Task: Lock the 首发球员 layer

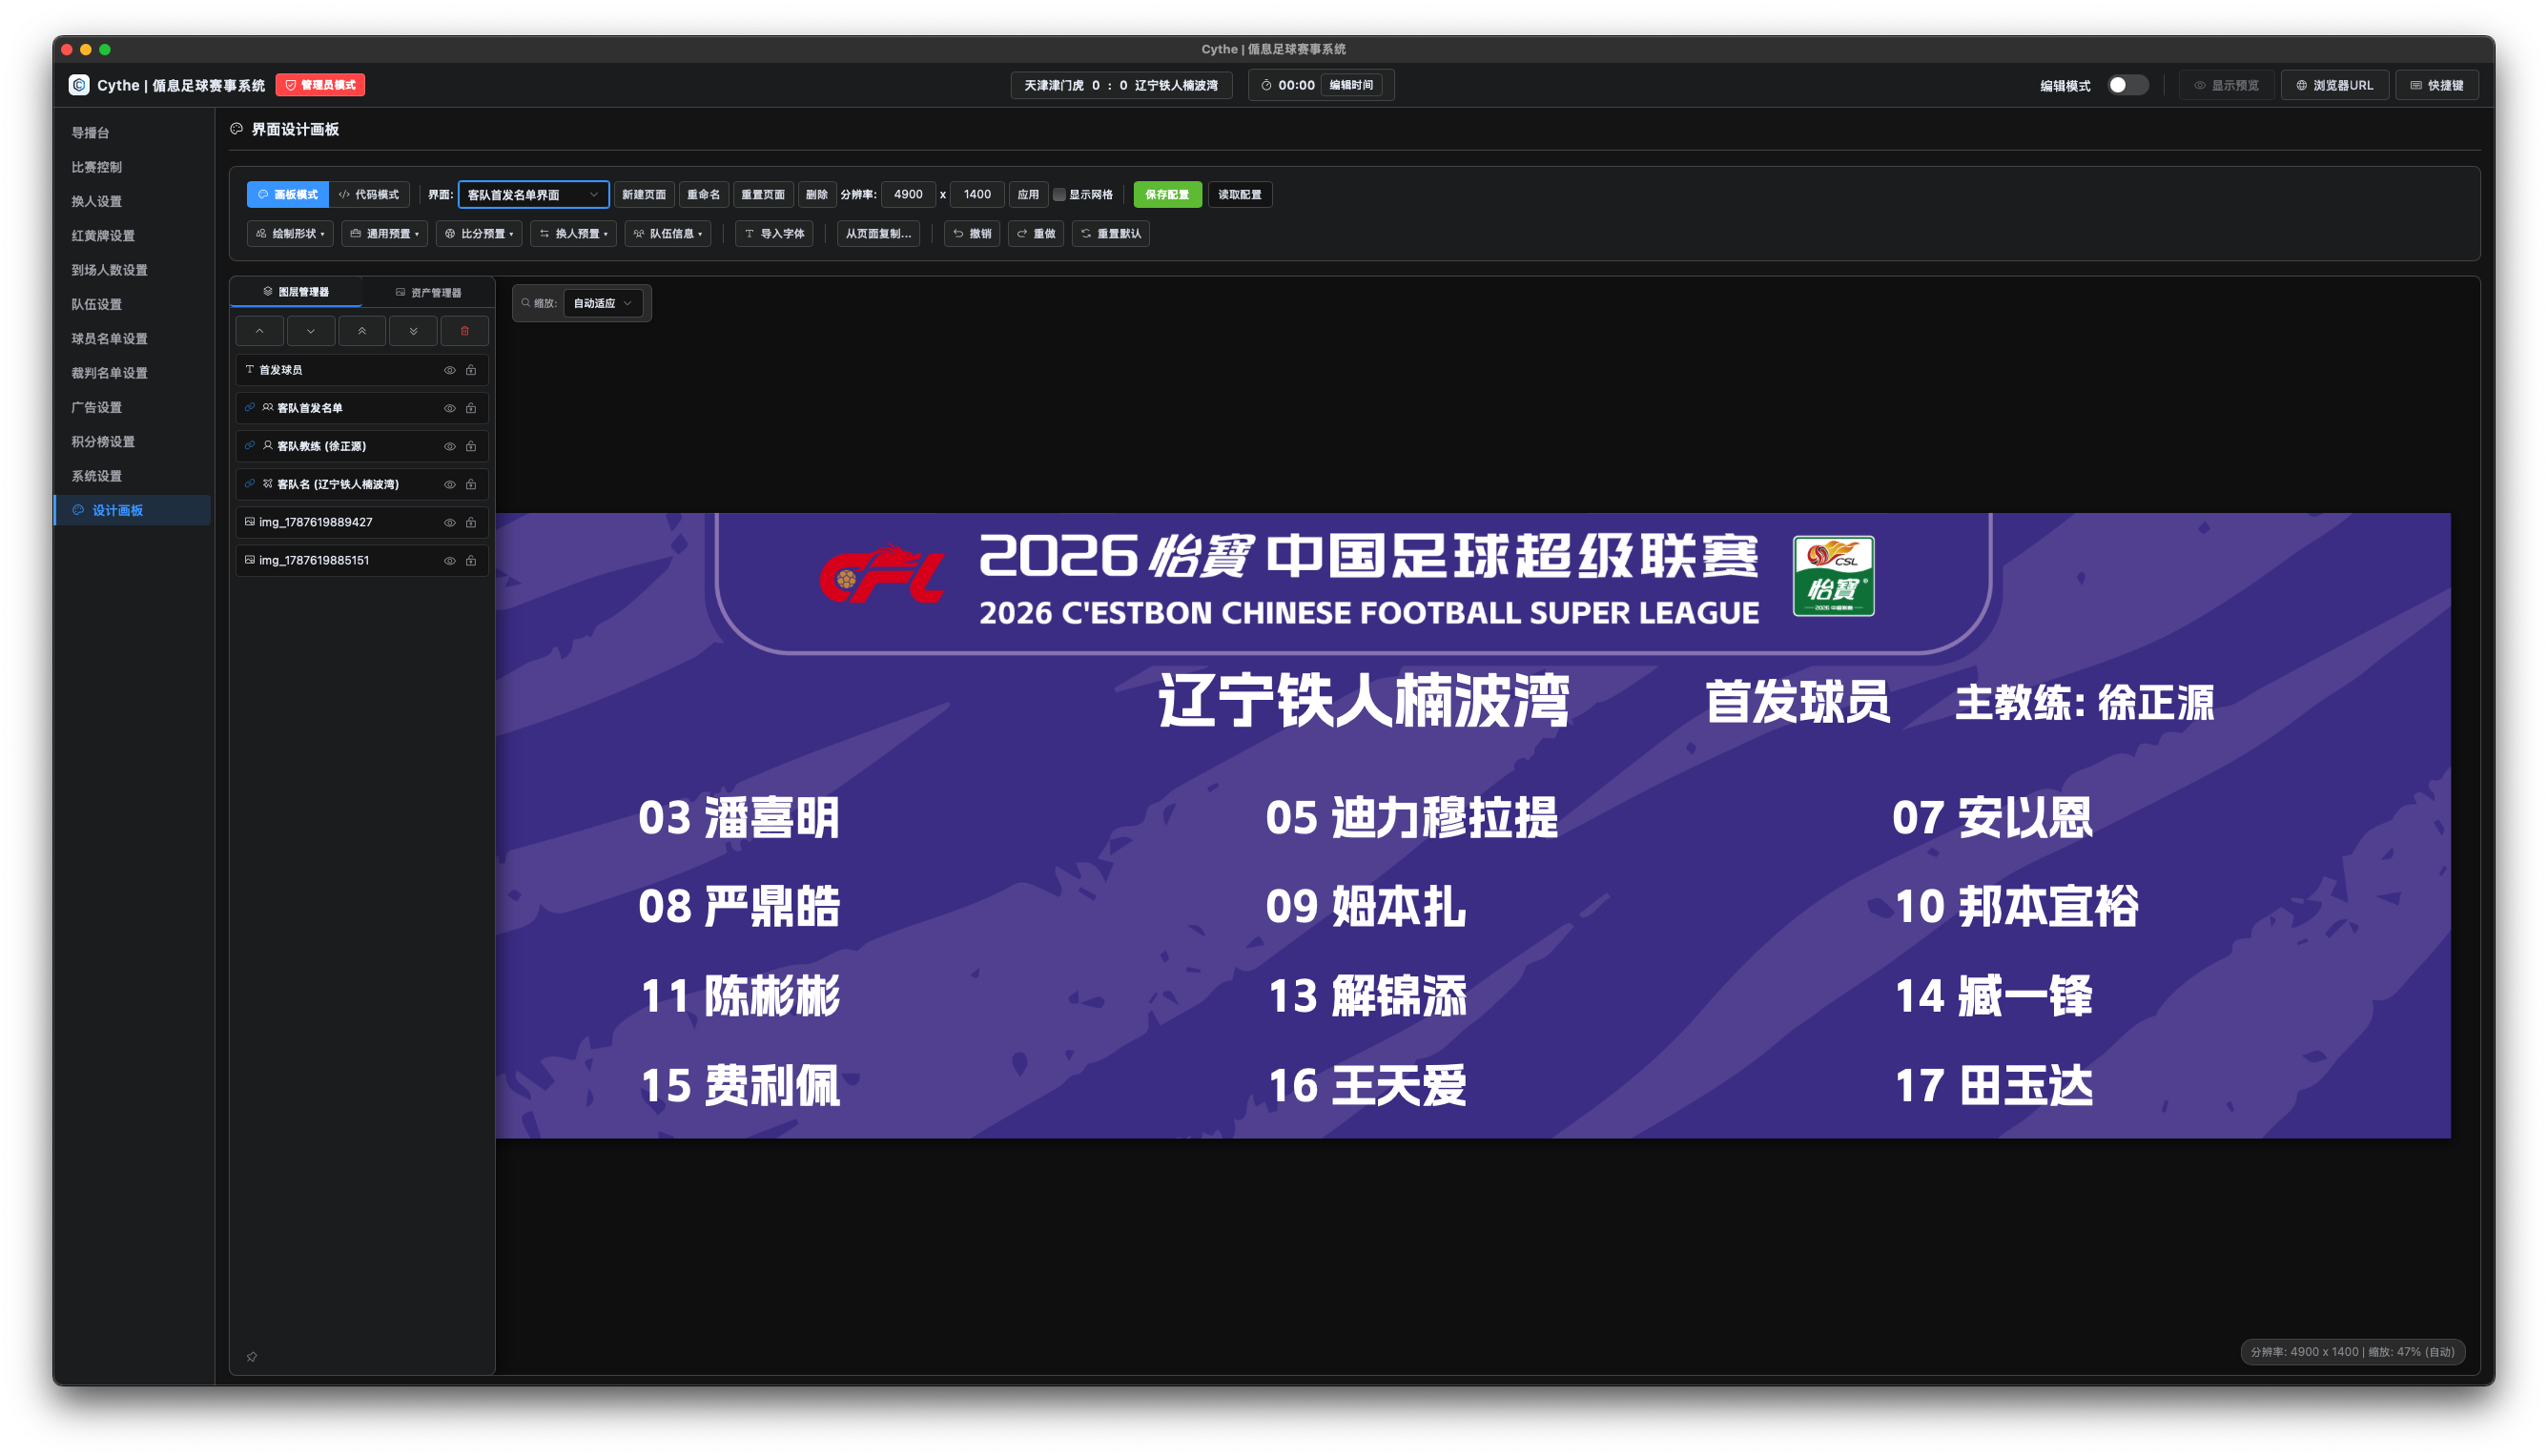Action: click(x=471, y=370)
